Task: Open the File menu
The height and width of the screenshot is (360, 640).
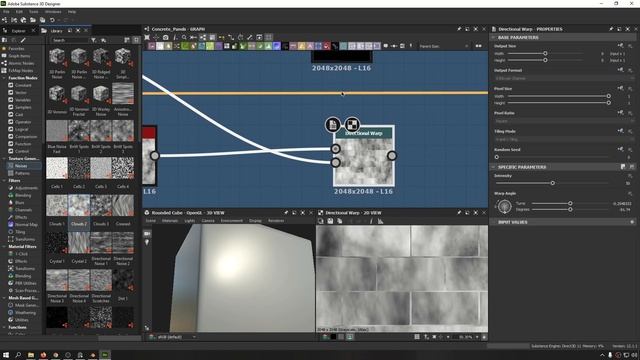Action: (x=6, y=12)
